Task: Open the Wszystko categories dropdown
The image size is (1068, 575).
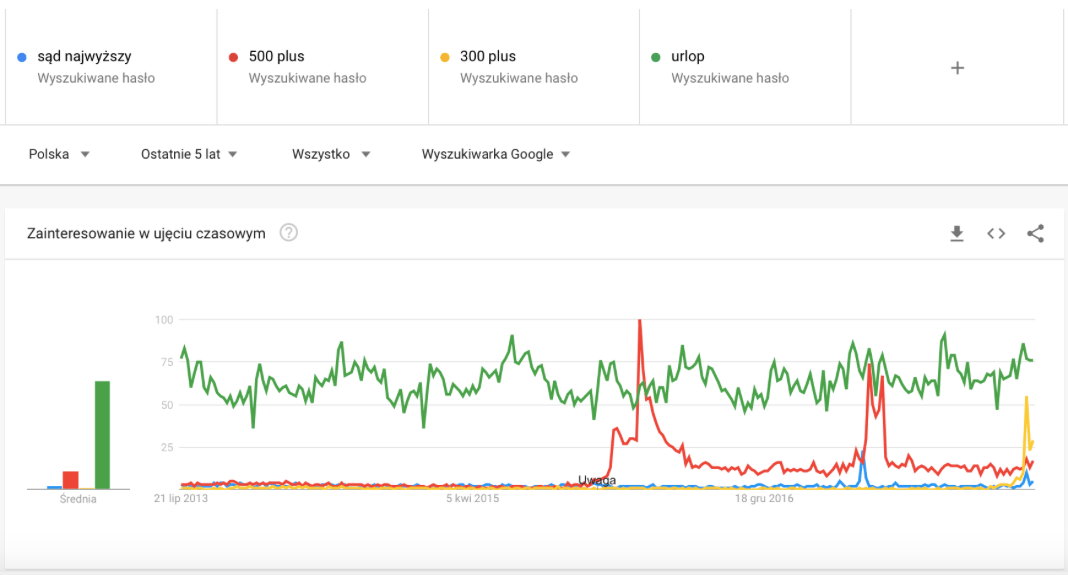Action: coord(331,154)
